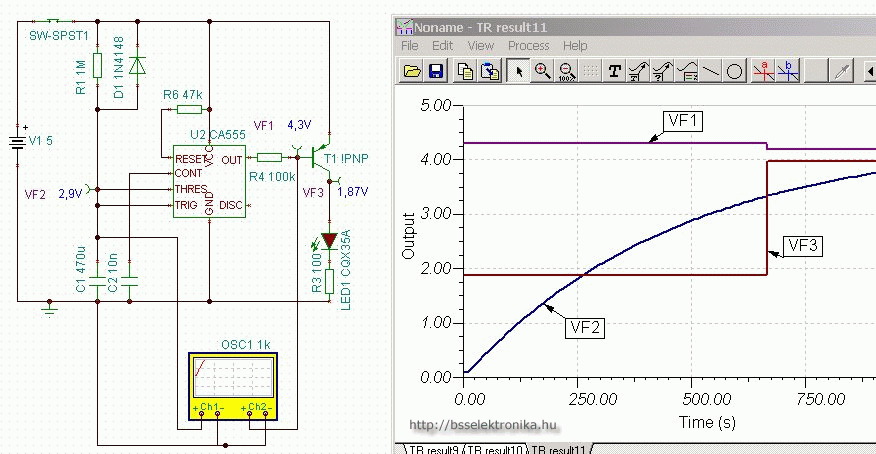Click the Open folder icon in toolbar
876x454 pixels.
[411, 71]
